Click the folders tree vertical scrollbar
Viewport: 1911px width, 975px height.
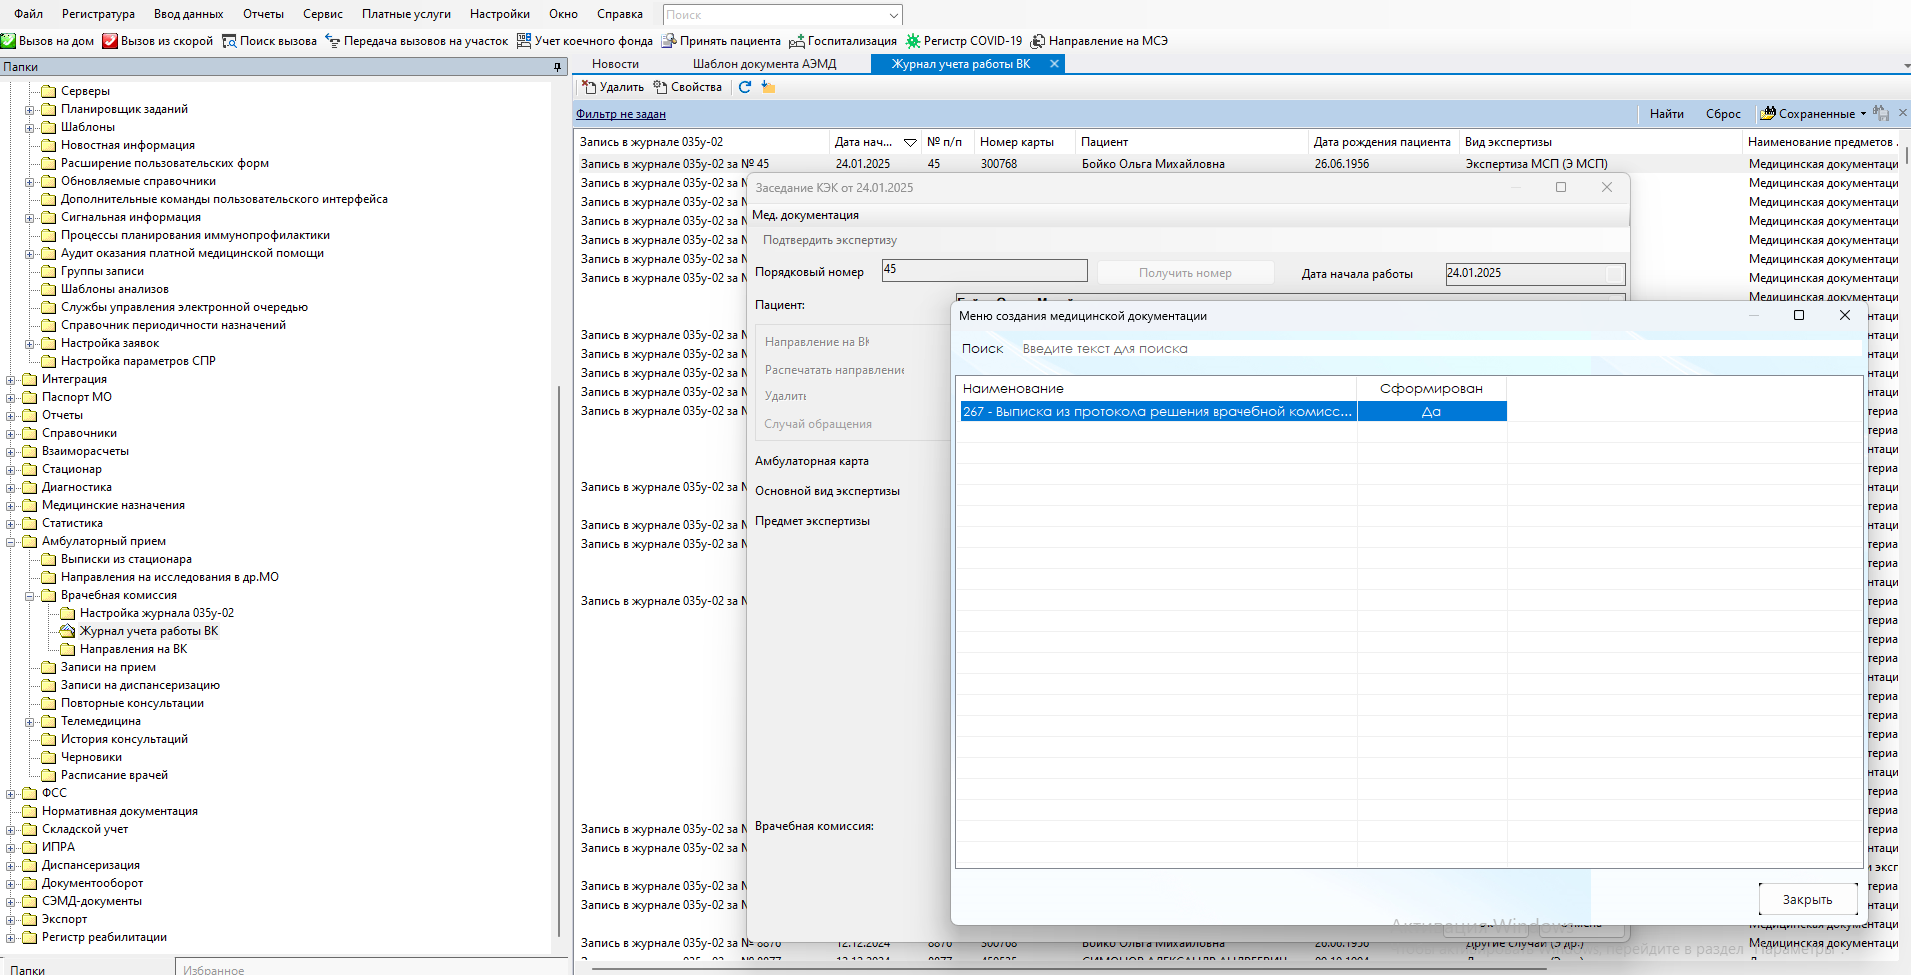click(559, 660)
